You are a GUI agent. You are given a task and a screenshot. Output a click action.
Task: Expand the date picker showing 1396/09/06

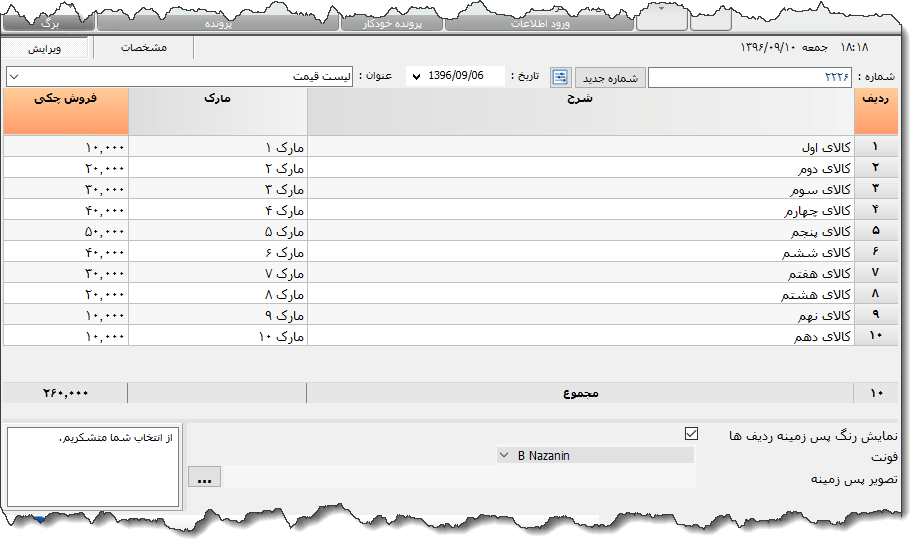click(416, 77)
